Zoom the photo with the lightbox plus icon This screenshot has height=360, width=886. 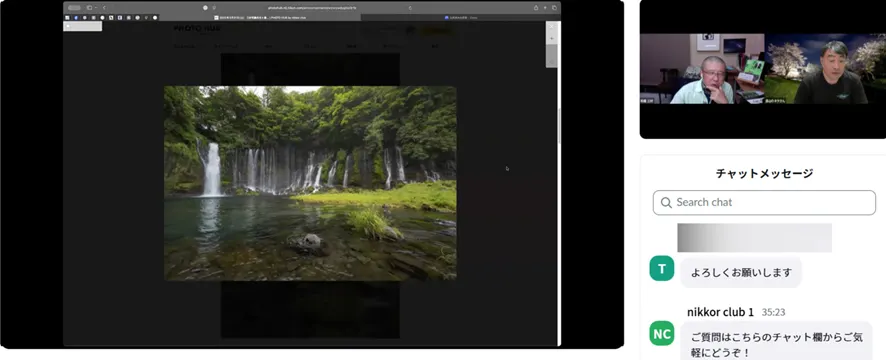[551, 38]
